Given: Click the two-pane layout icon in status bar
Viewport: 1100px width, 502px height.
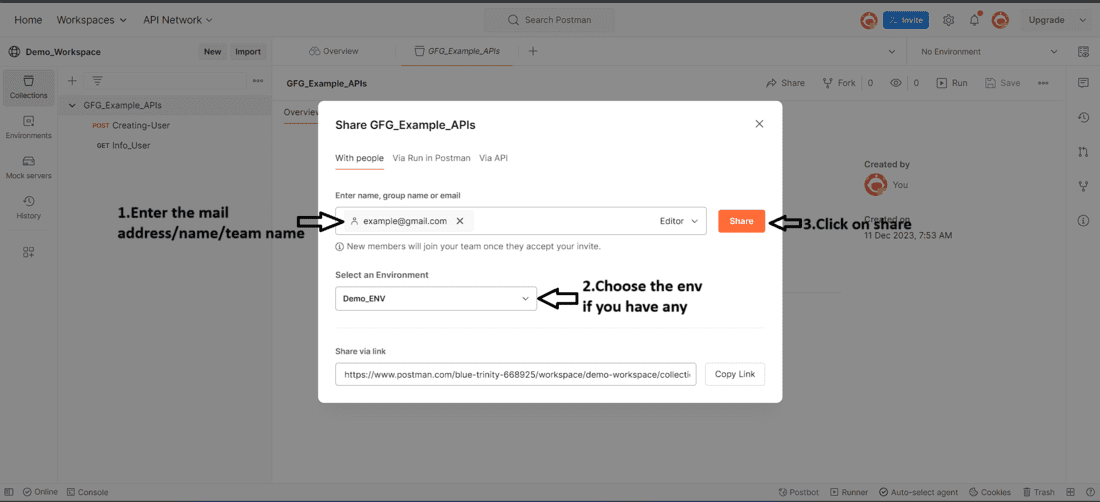Looking at the screenshot, I should (x=1071, y=492).
